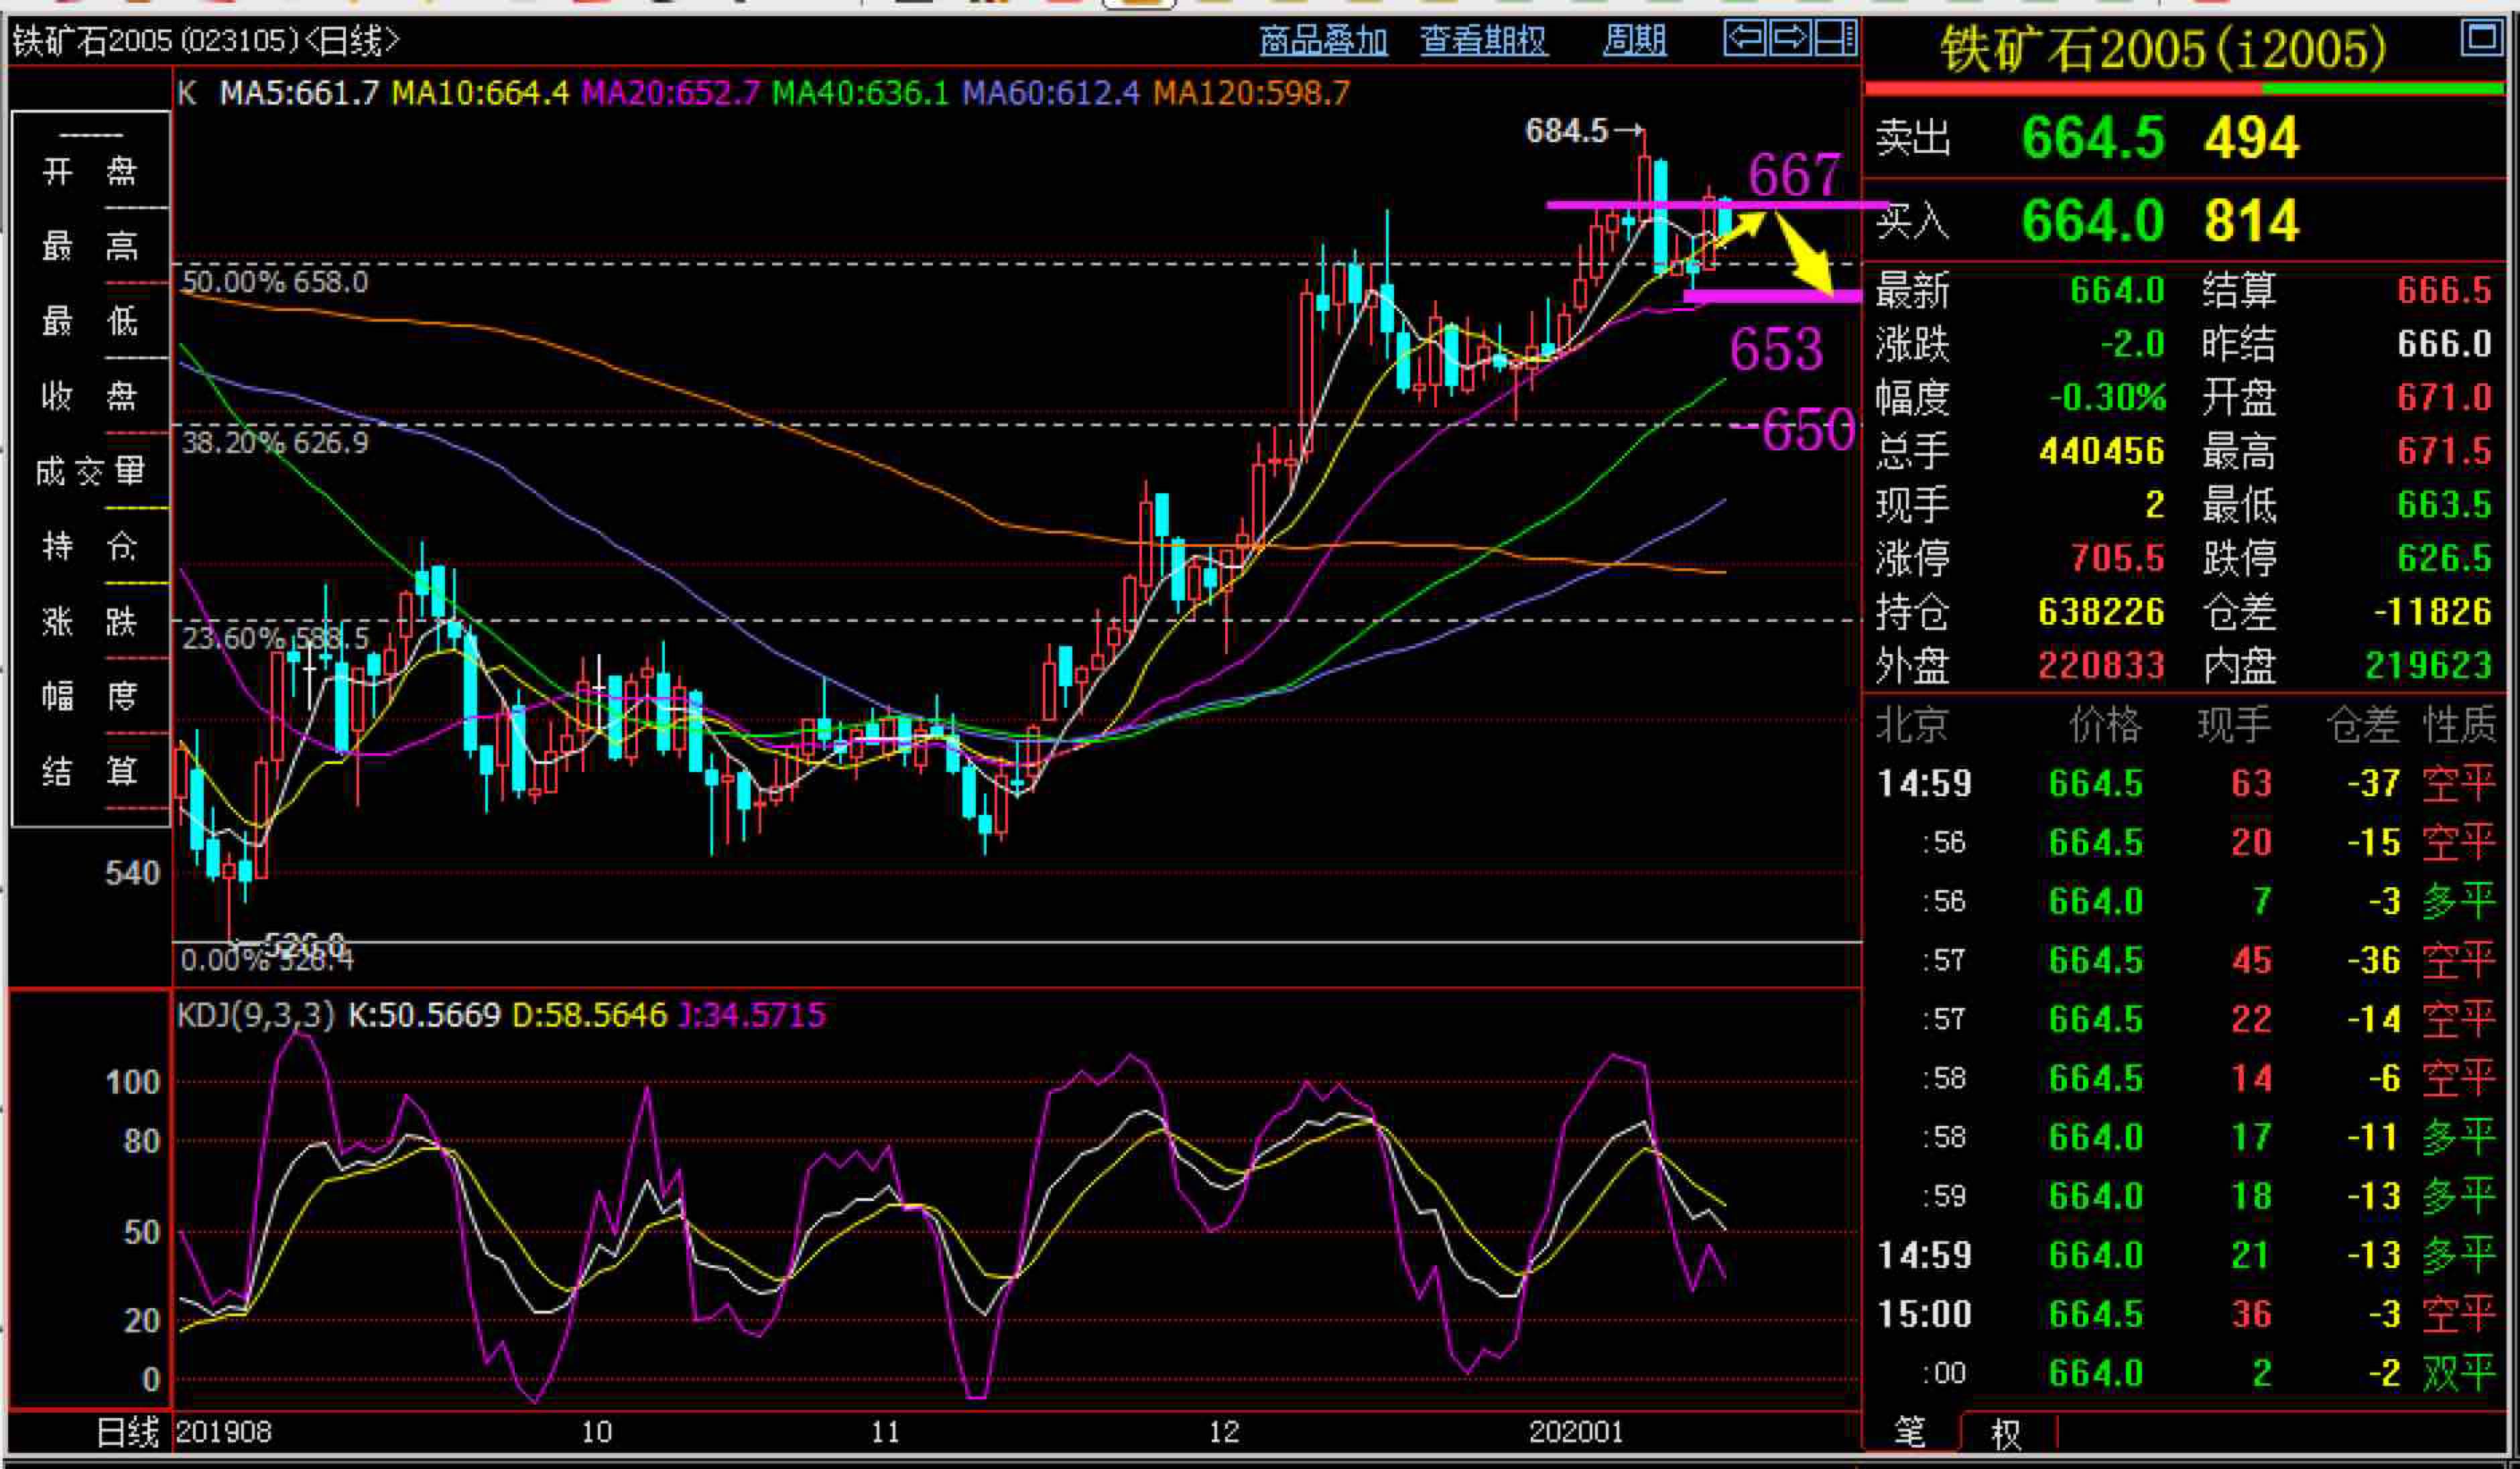Click the 日线 period label at bottom

click(x=127, y=1432)
